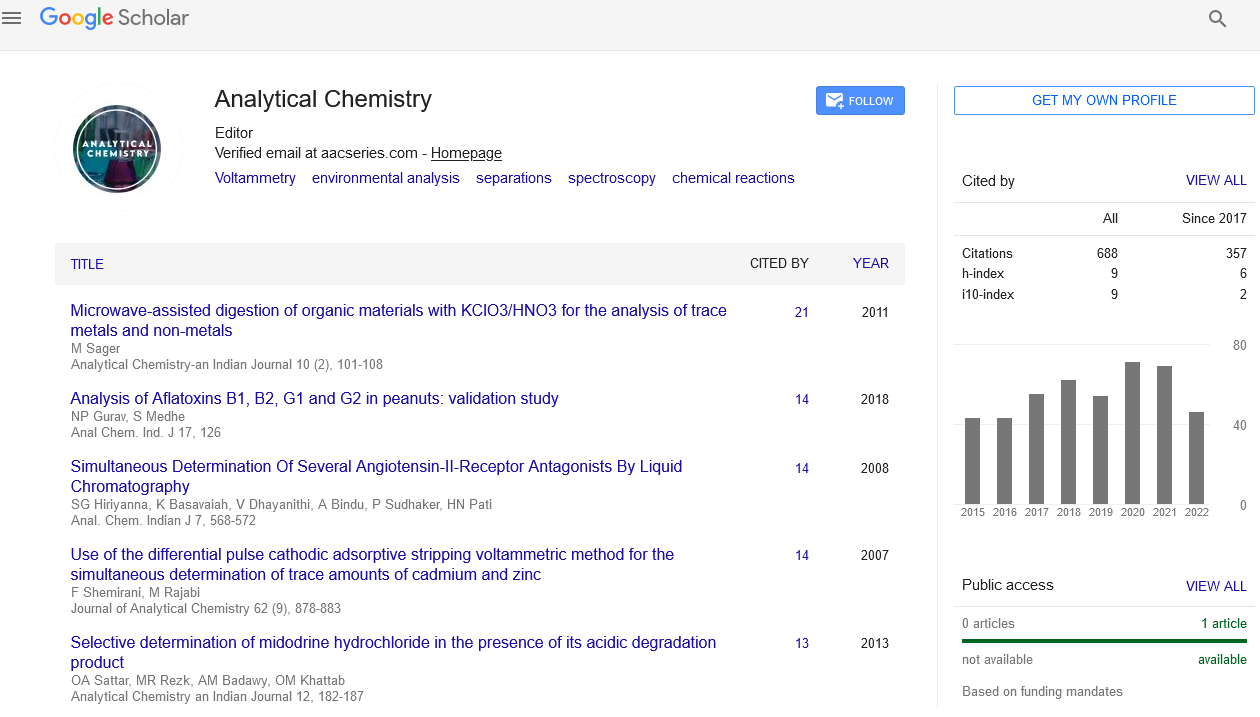Screen dimensions: 1260x717
Task: Click the Analytical Chemistry profile picture
Action: [x=117, y=149]
